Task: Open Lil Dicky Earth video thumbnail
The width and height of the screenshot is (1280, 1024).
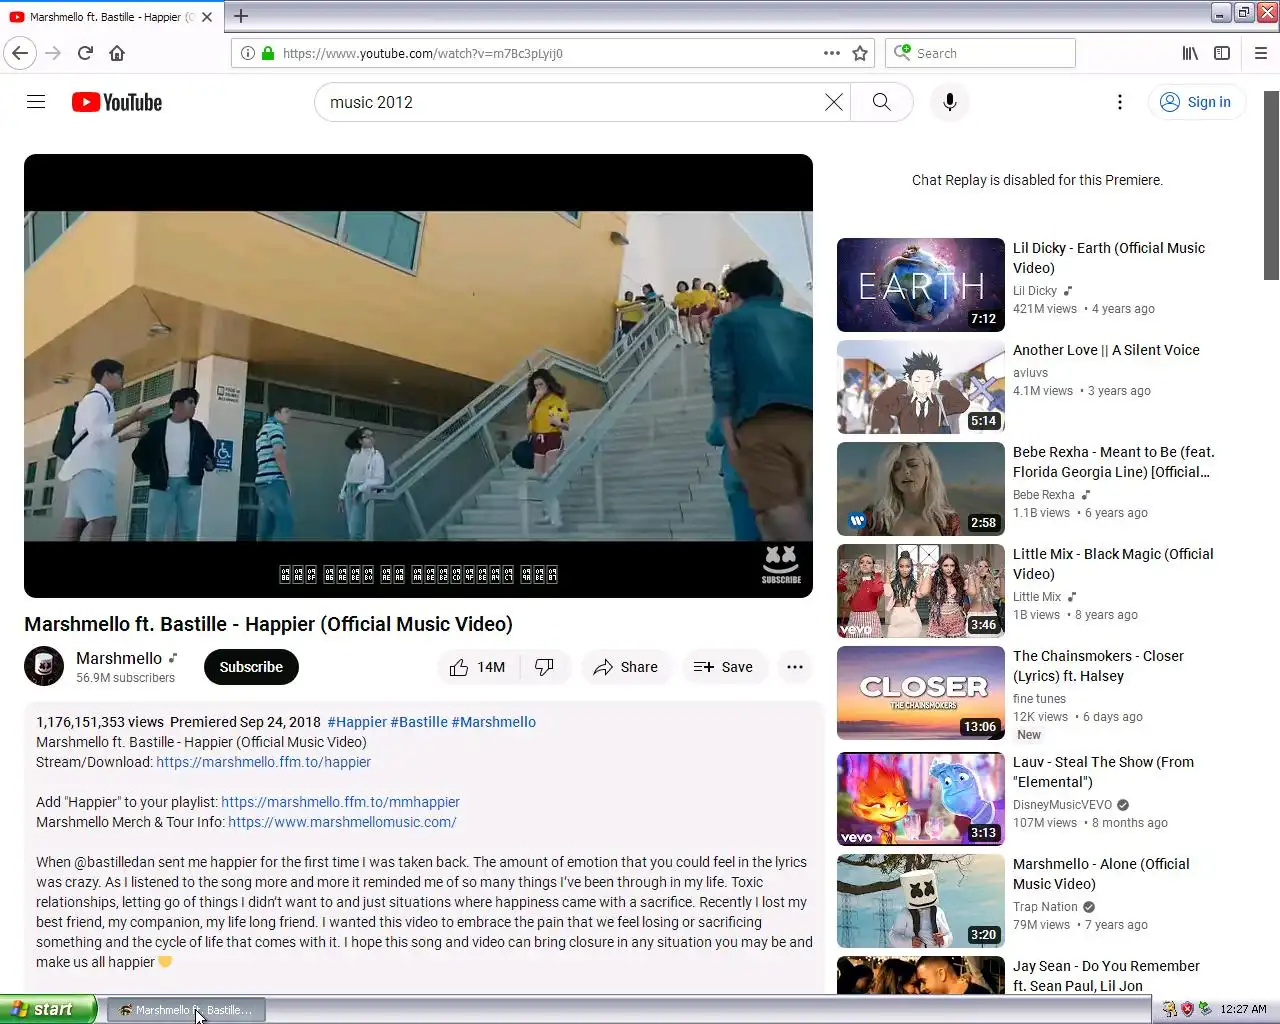Action: (x=921, y=285)
